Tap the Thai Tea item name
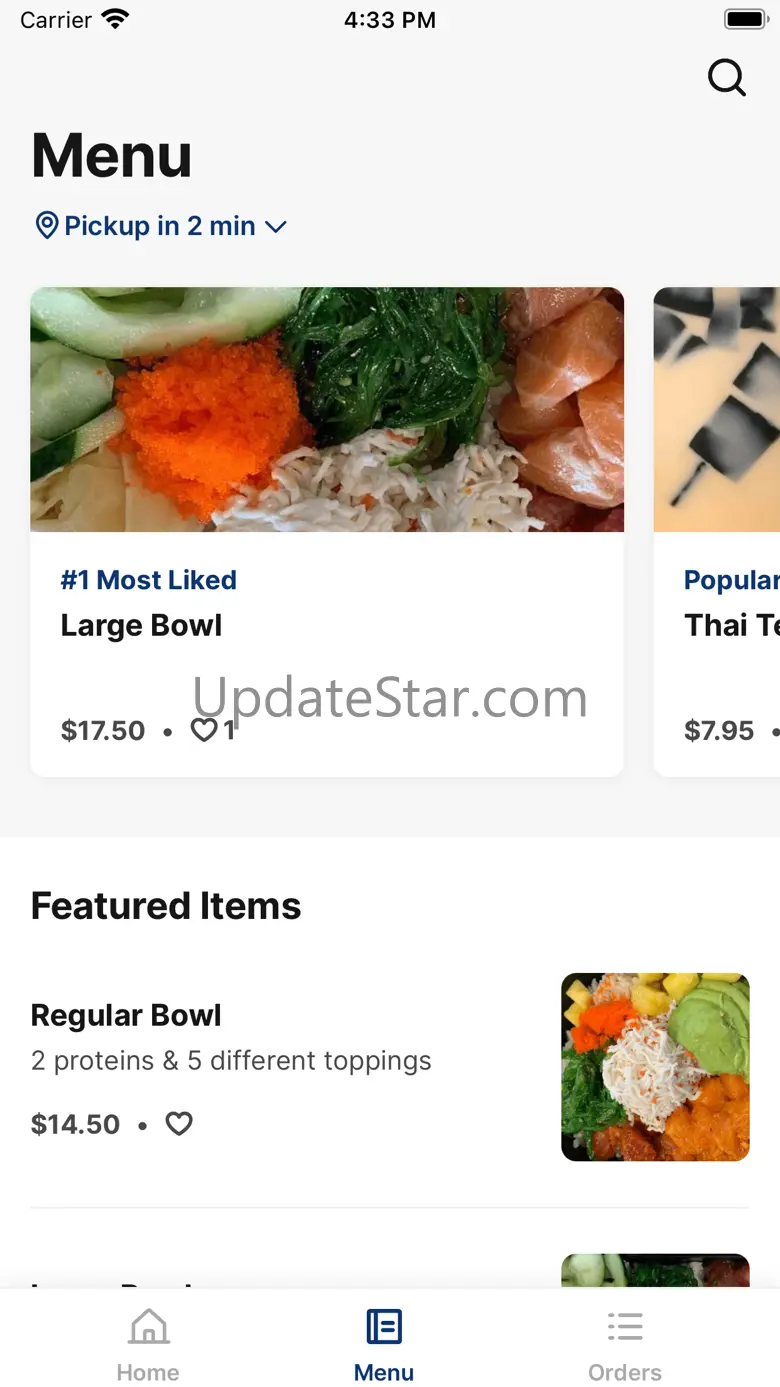780x1387 pixels. (x=732, y=625)
